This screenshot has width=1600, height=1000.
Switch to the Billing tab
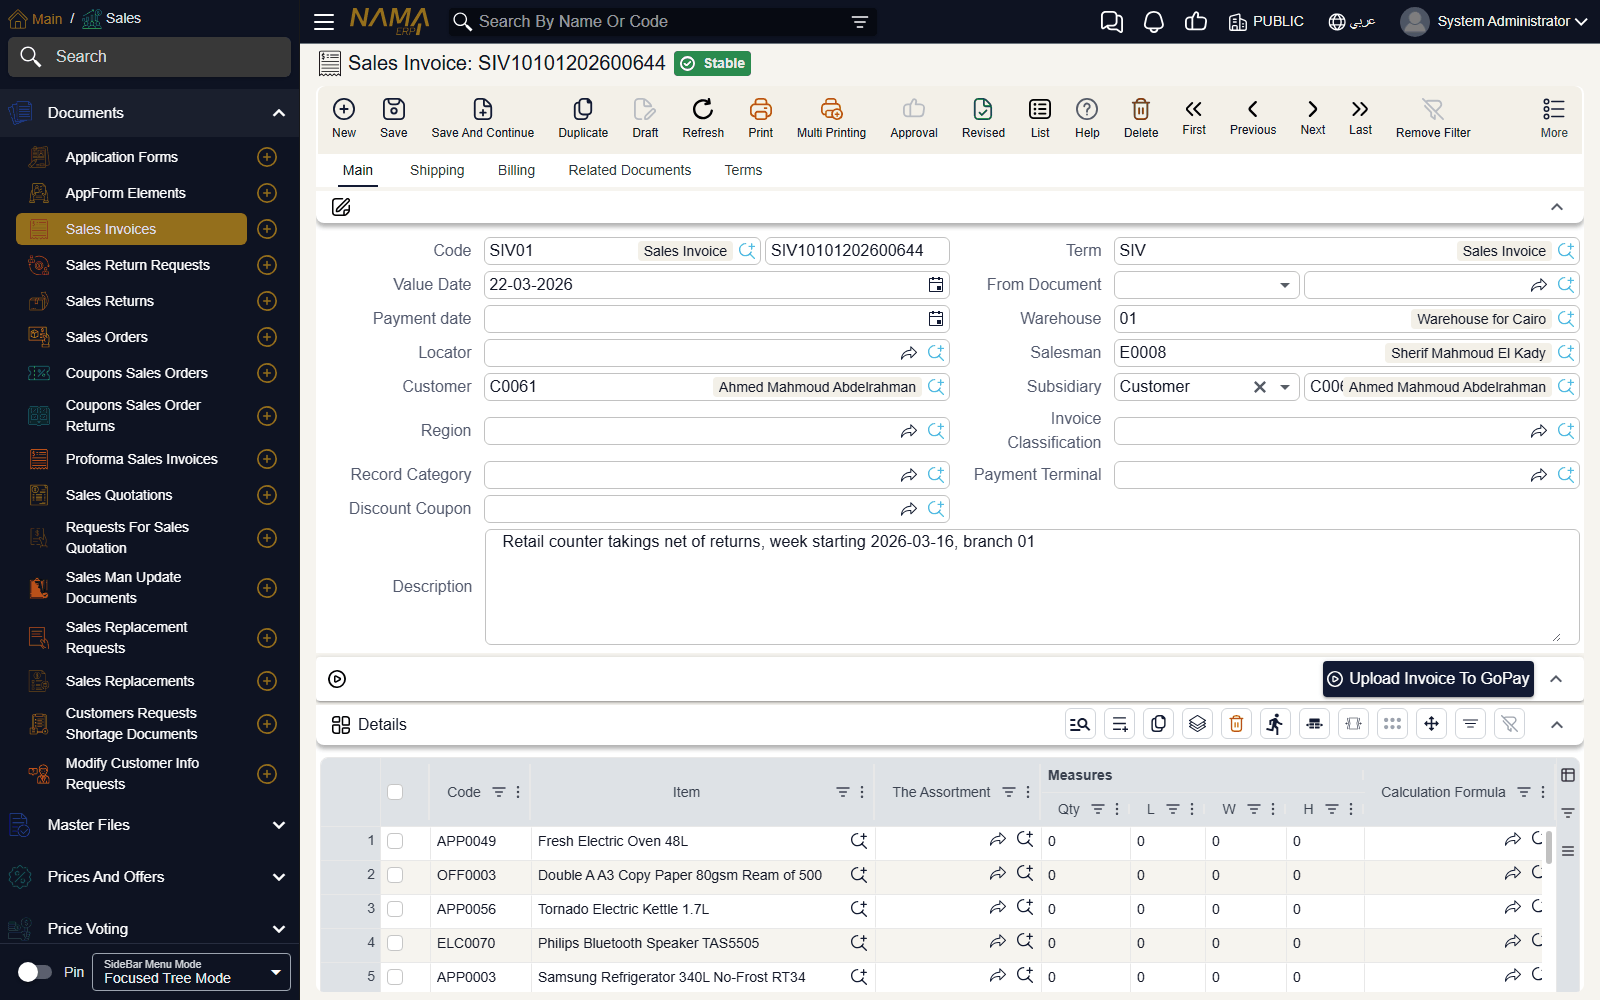(x=516, y=170)
